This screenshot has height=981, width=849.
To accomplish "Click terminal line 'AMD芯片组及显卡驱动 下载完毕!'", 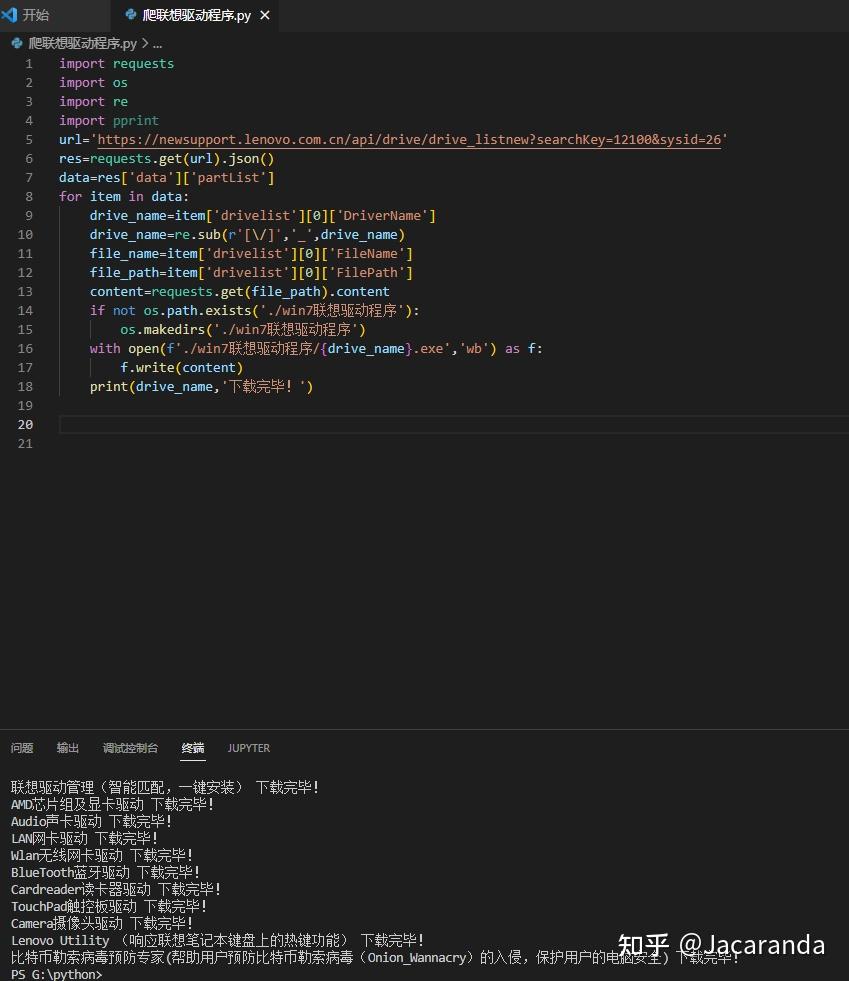I will coord(113,804).
